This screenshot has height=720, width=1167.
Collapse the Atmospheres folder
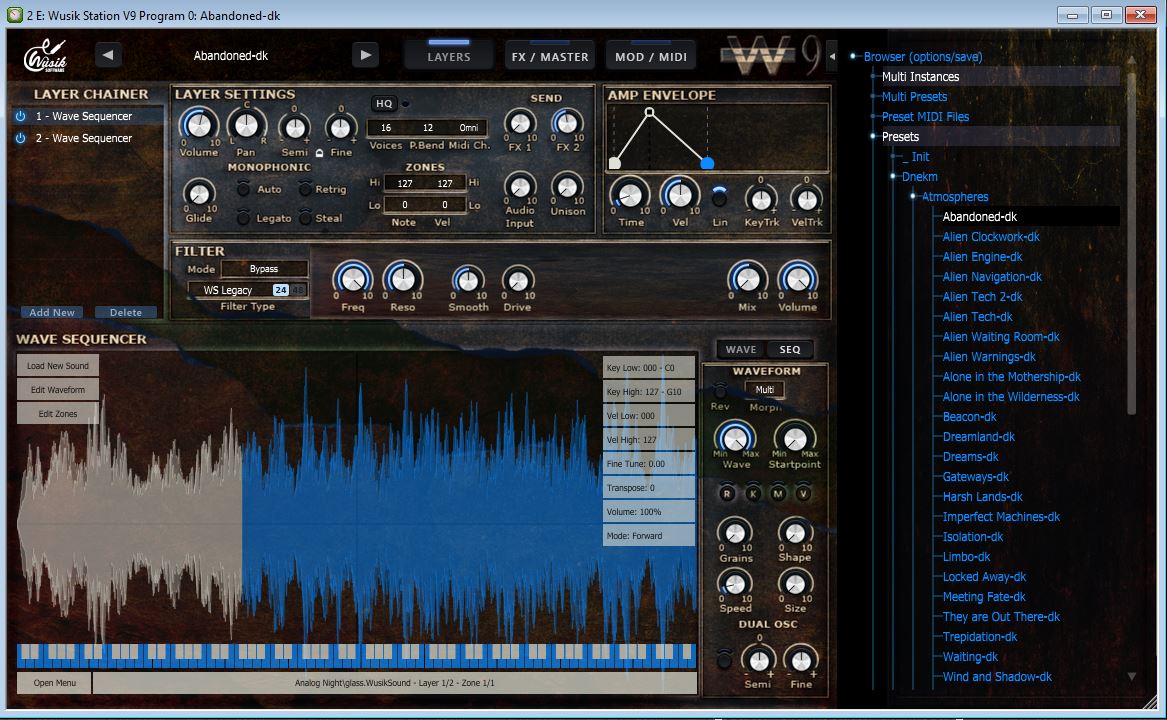tap(913, 197)
